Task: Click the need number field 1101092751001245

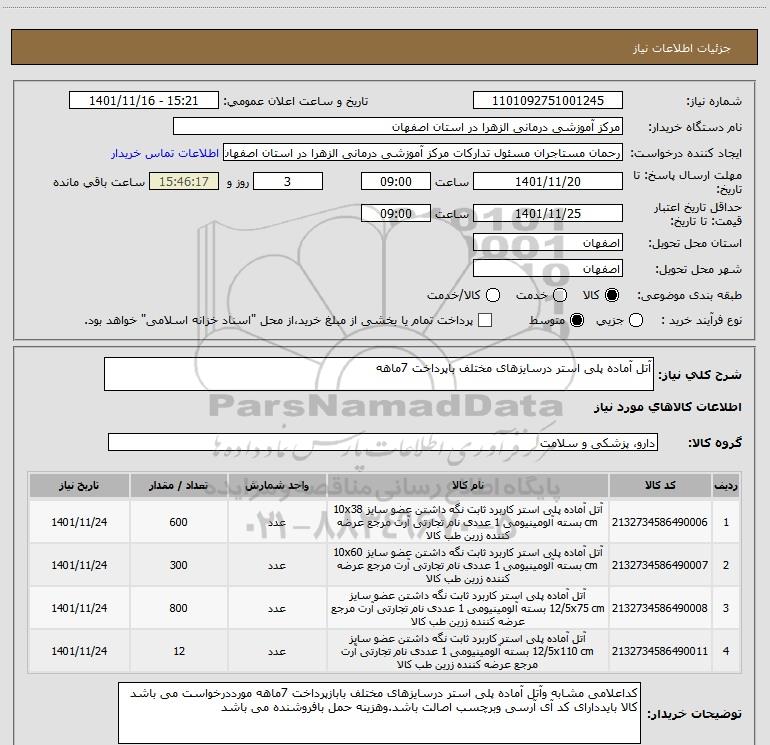Action: (548, 101)
